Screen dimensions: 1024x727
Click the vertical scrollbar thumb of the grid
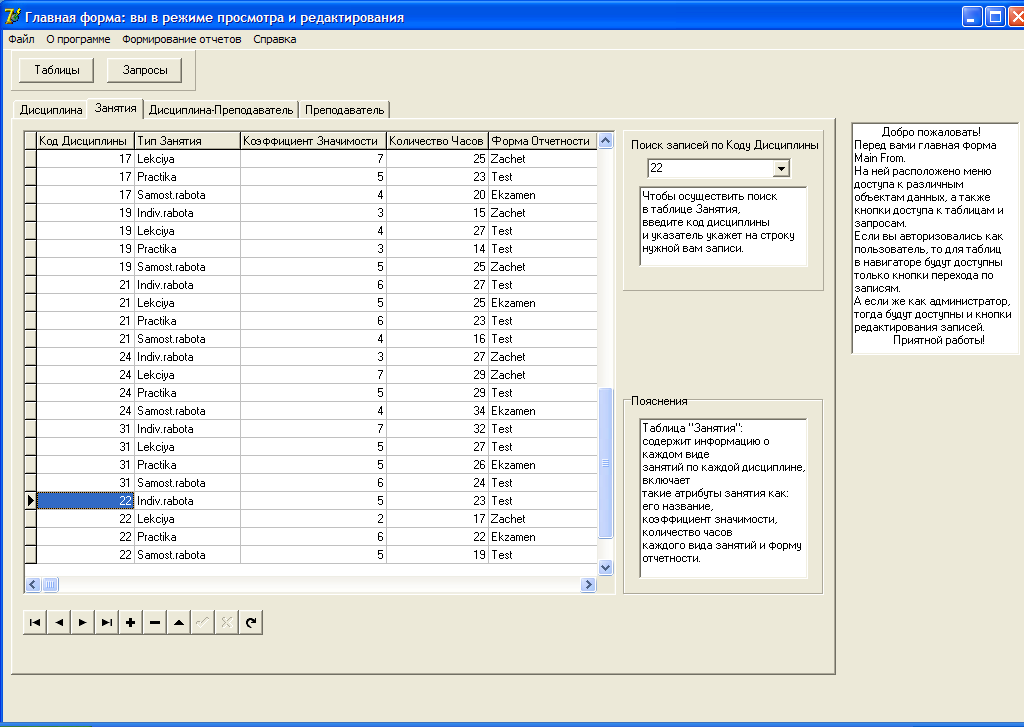605,463
